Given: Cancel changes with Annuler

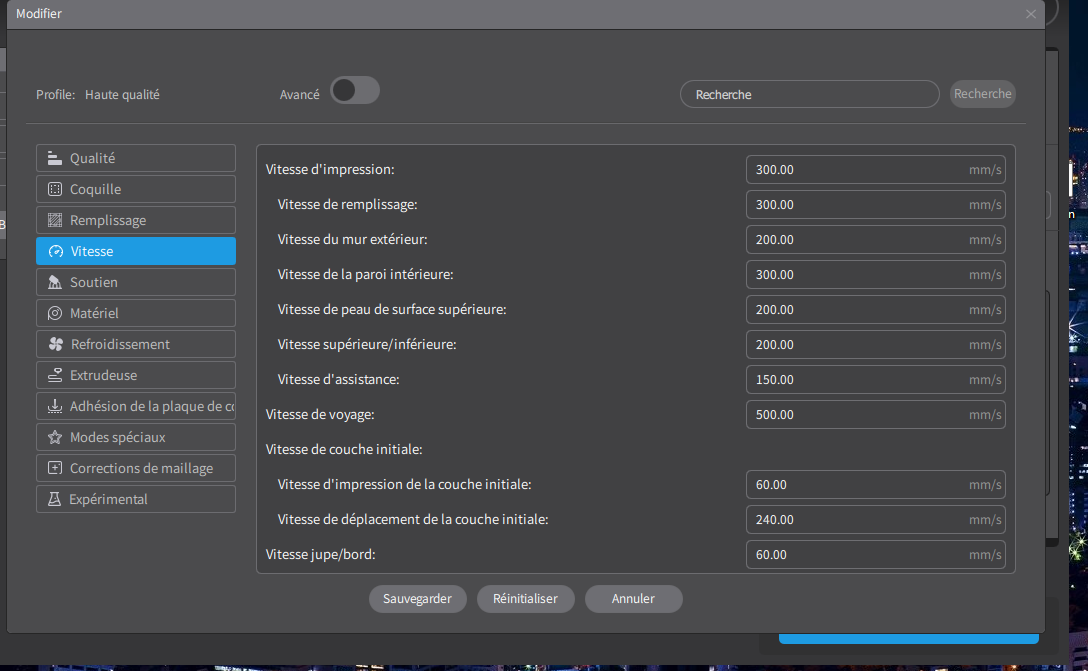Looking at the screenshot, I should [634, 599].
